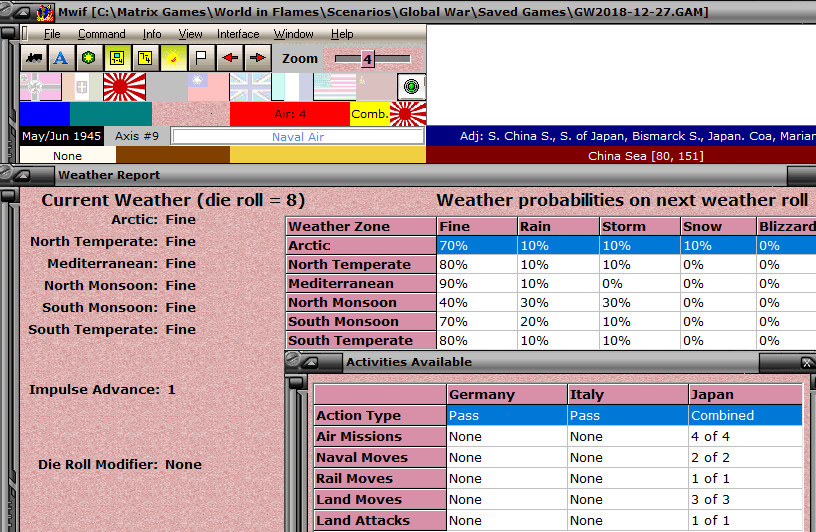816x532 pixels.
Task: Click Japan's Naval Moves '2 of 2' cell
Action: [745, 458]
